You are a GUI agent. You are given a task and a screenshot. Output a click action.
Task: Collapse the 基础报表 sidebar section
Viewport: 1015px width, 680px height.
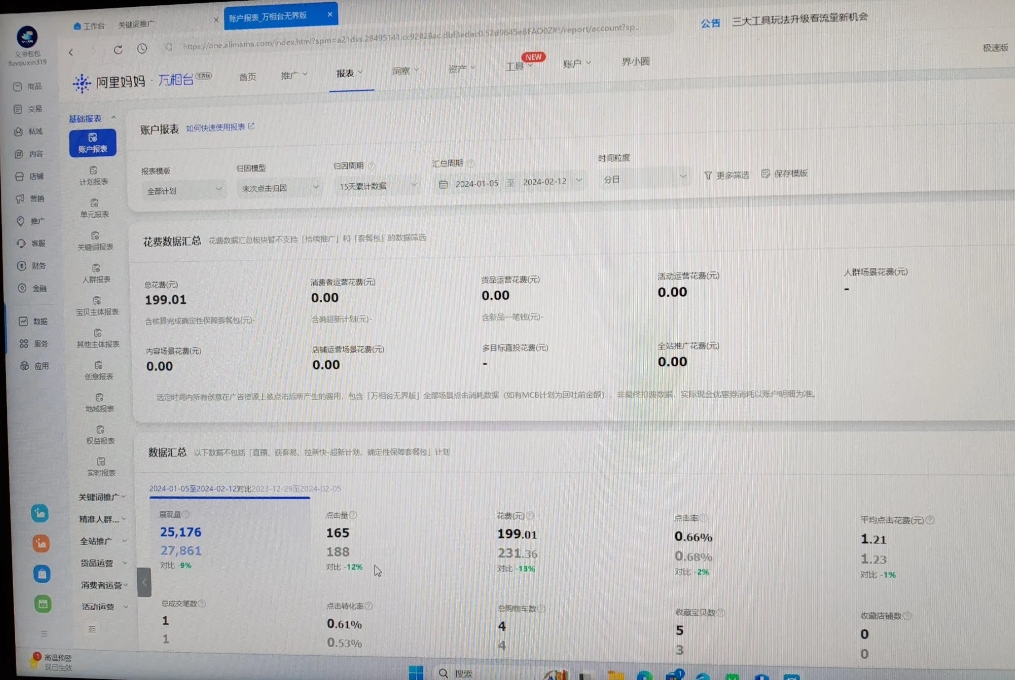93,119
